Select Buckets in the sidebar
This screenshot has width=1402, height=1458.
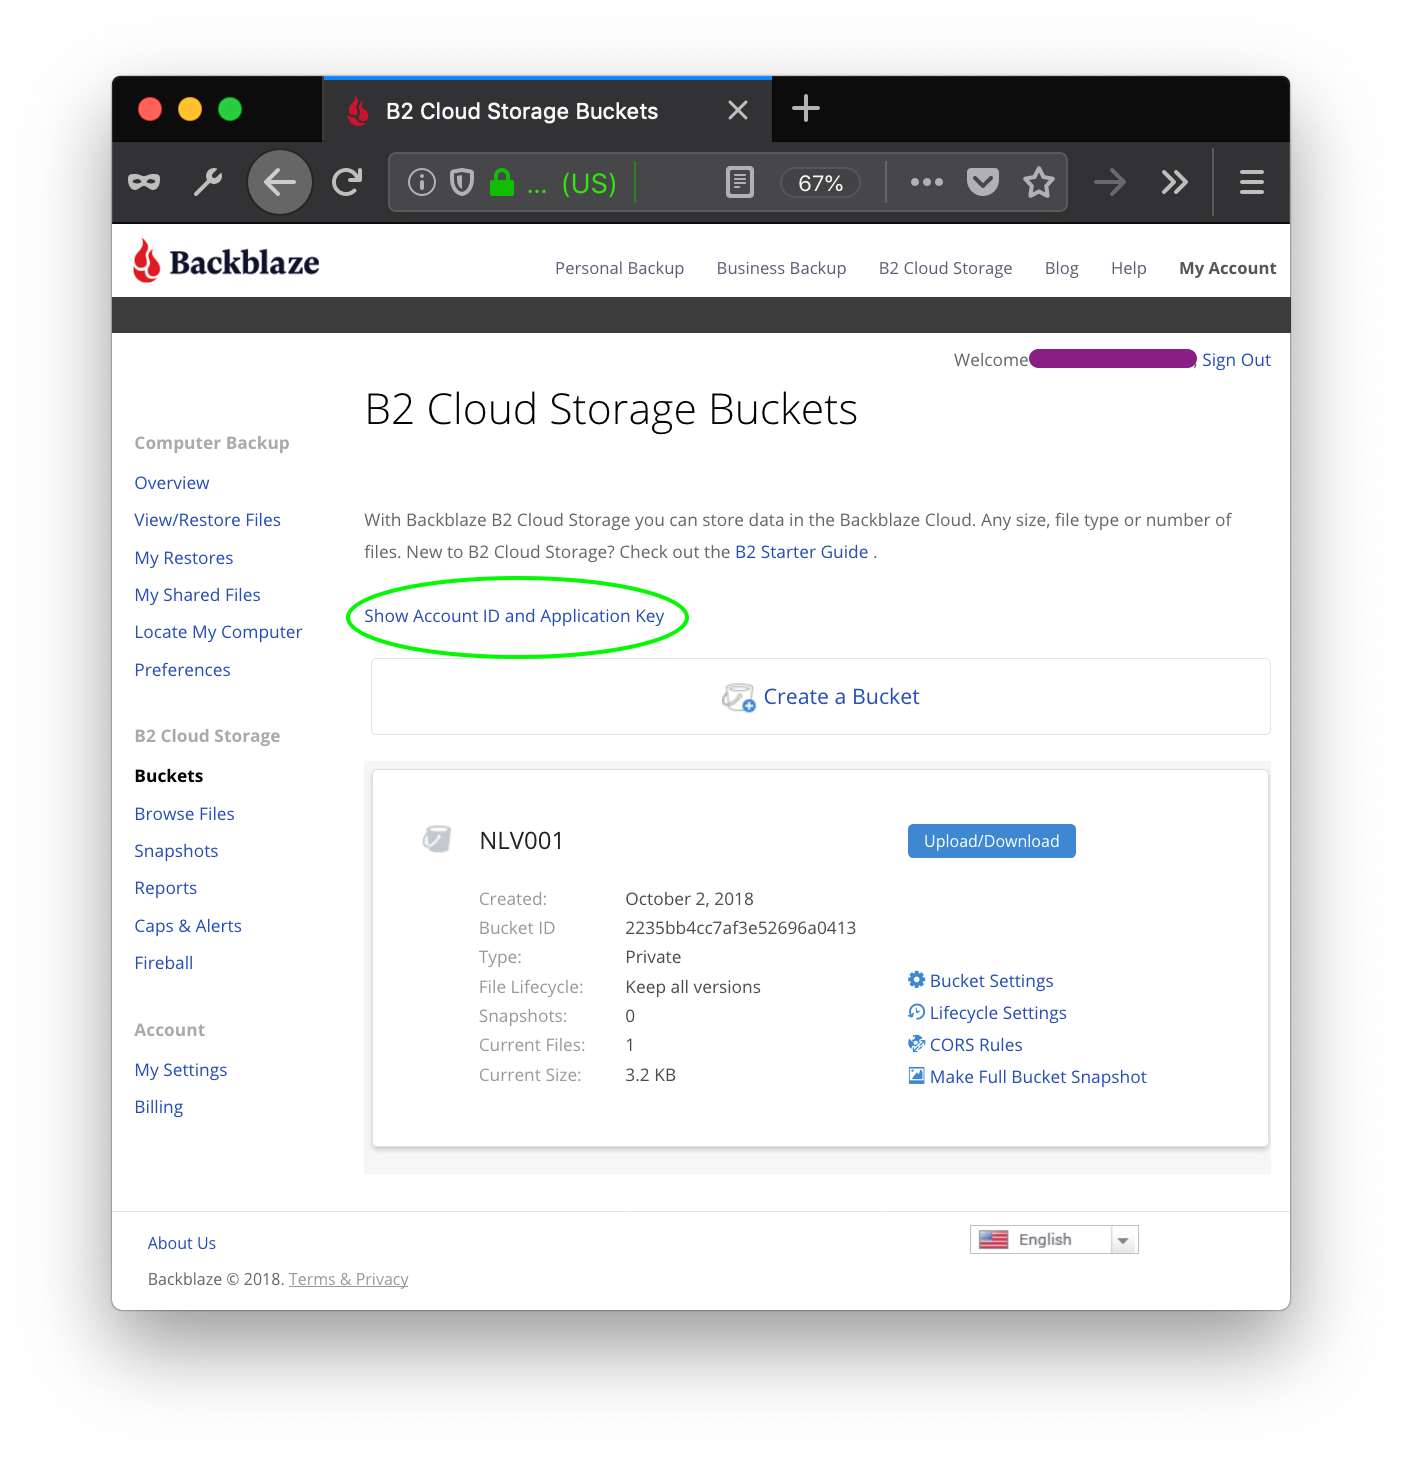click(169, 776)
